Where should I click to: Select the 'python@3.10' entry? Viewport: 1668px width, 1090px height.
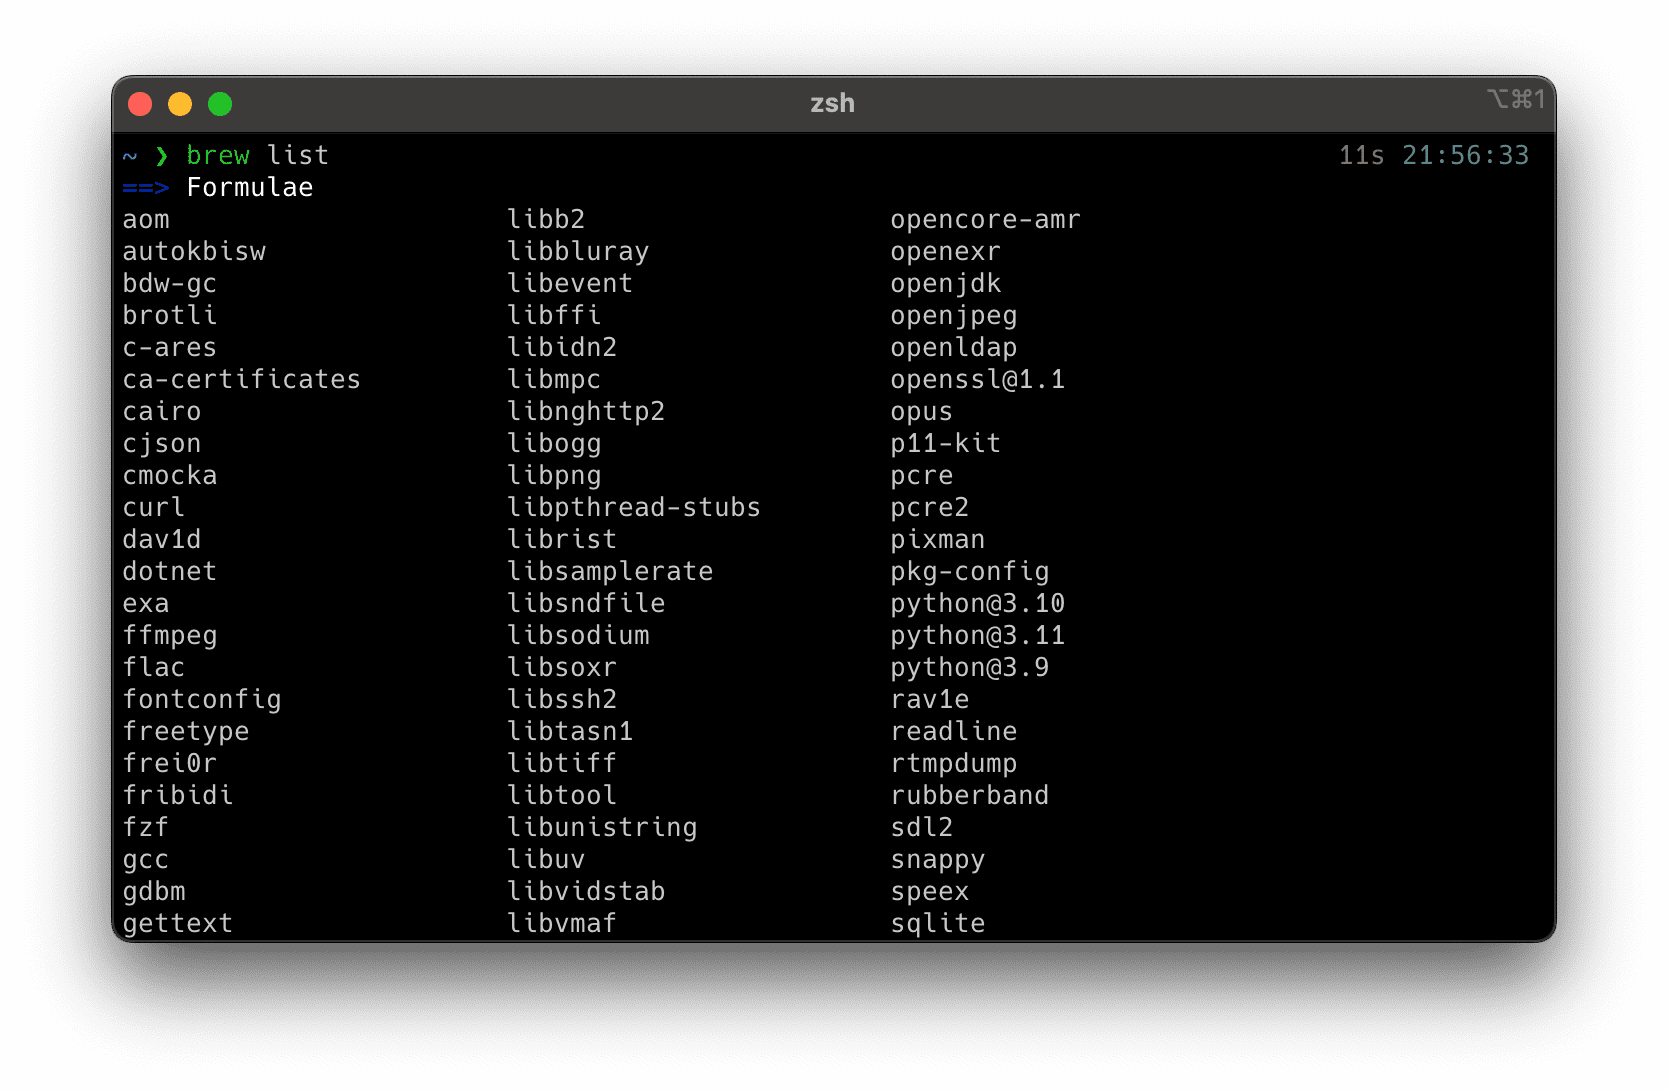coord(978,604)
